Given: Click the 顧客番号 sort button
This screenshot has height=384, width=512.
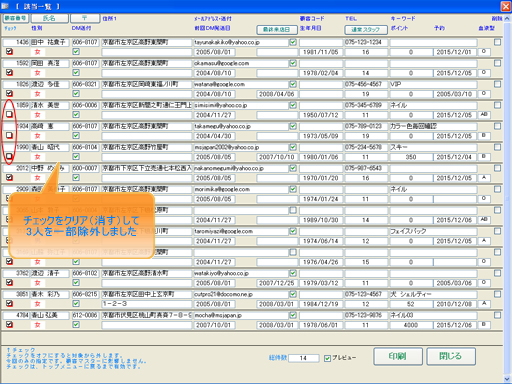Looking at the screenshot, I should click(x=16, y=18).
